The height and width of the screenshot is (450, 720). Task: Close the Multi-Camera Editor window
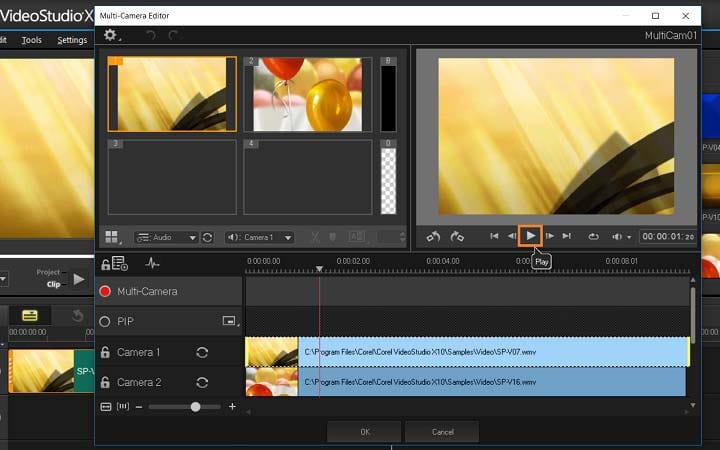click(686, 16)
